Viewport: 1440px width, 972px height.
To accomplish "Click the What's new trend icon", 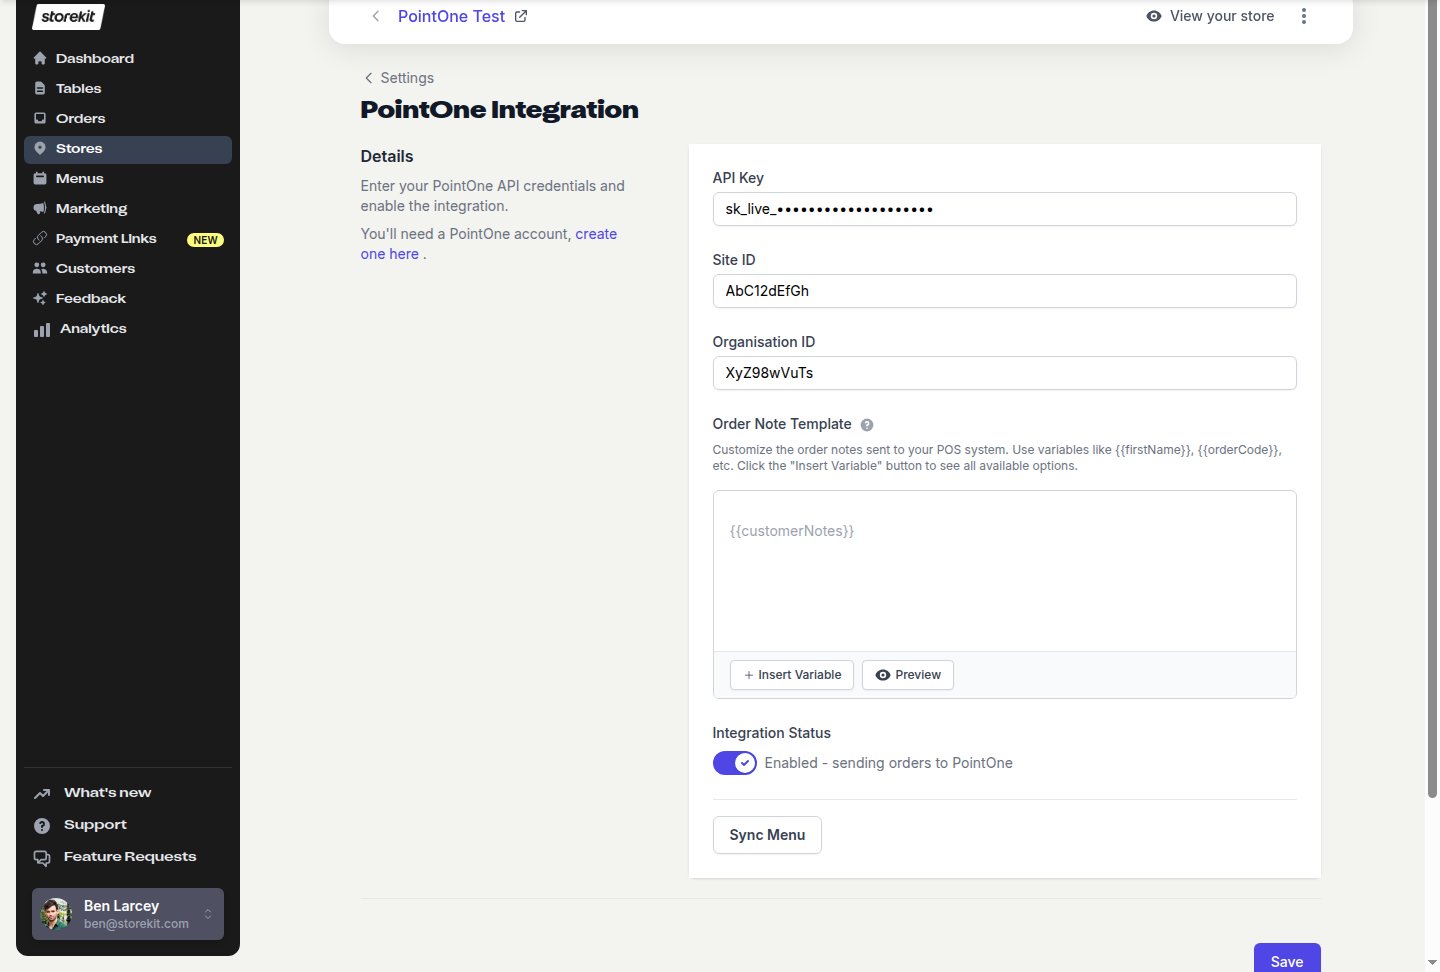I will 42,793.
